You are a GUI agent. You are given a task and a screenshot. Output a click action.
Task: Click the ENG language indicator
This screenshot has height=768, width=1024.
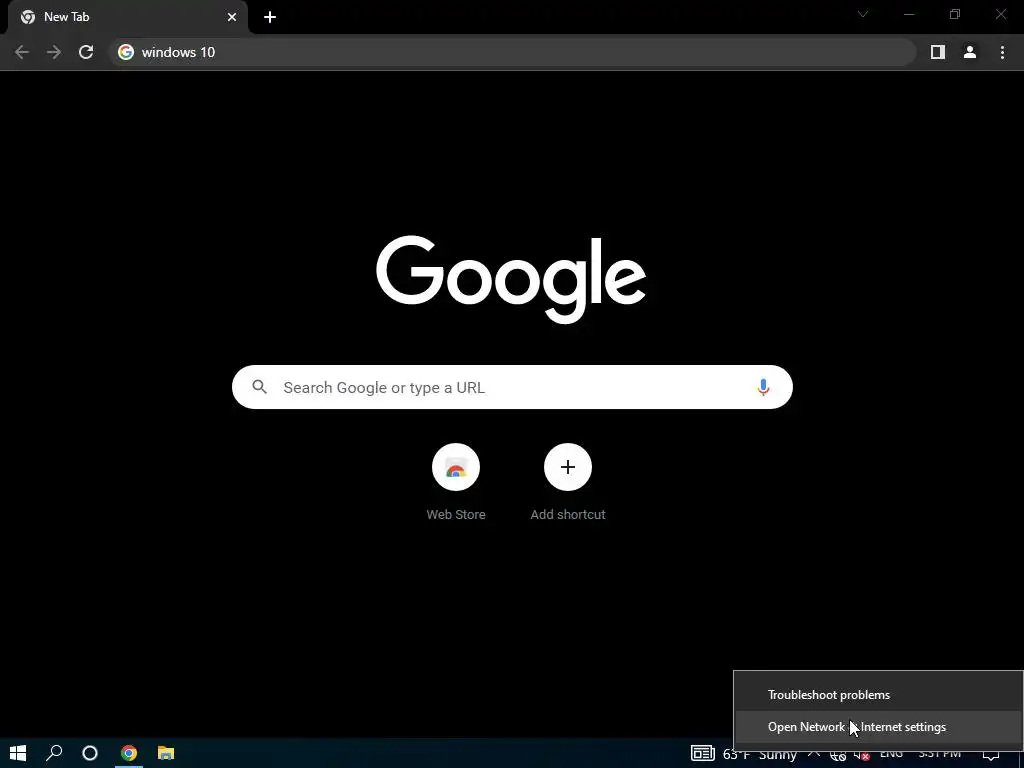coord(891,753)
